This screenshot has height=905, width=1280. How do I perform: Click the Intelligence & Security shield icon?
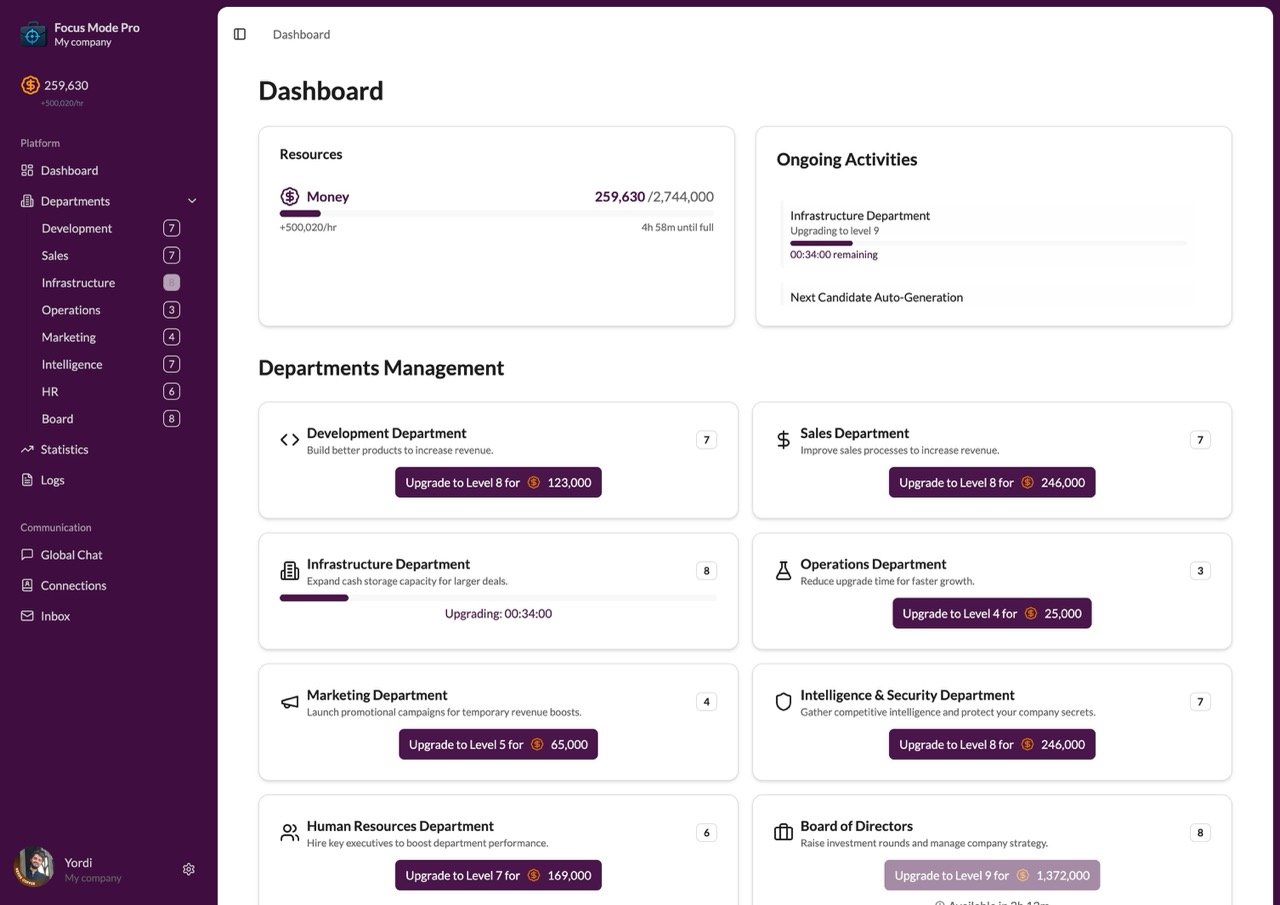click(x=782, y=701)
